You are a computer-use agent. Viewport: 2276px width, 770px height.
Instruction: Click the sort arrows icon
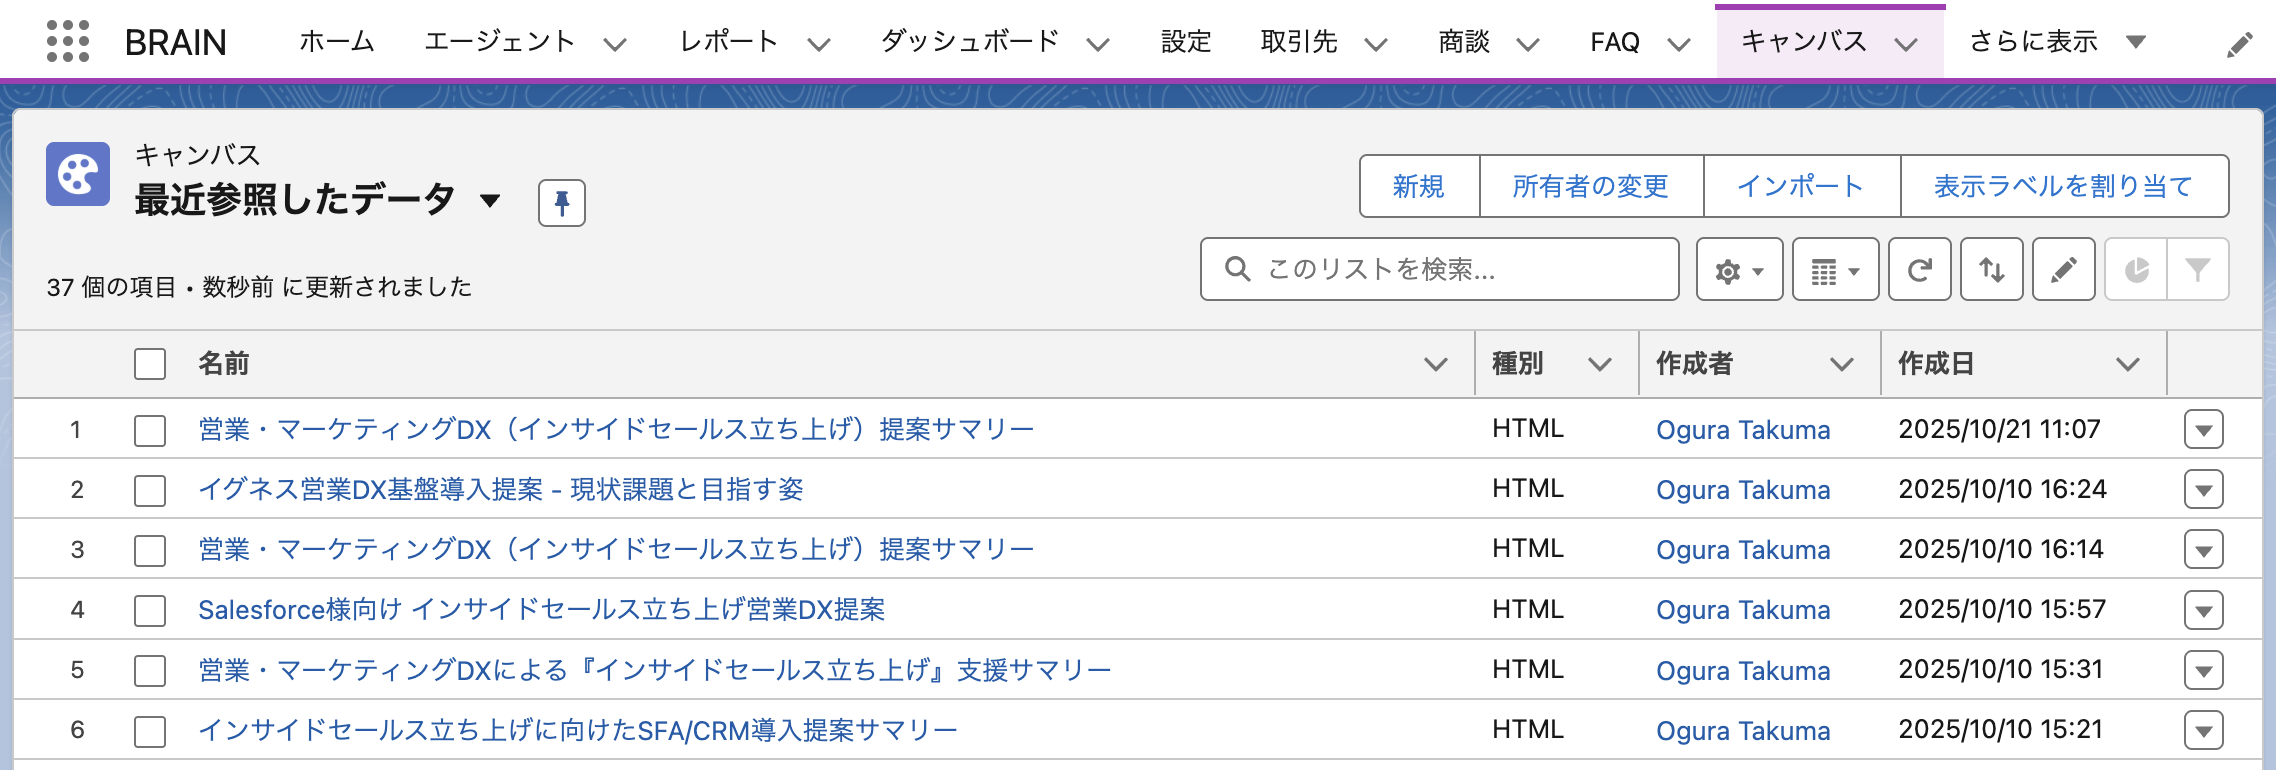(x=1991, y=270)
